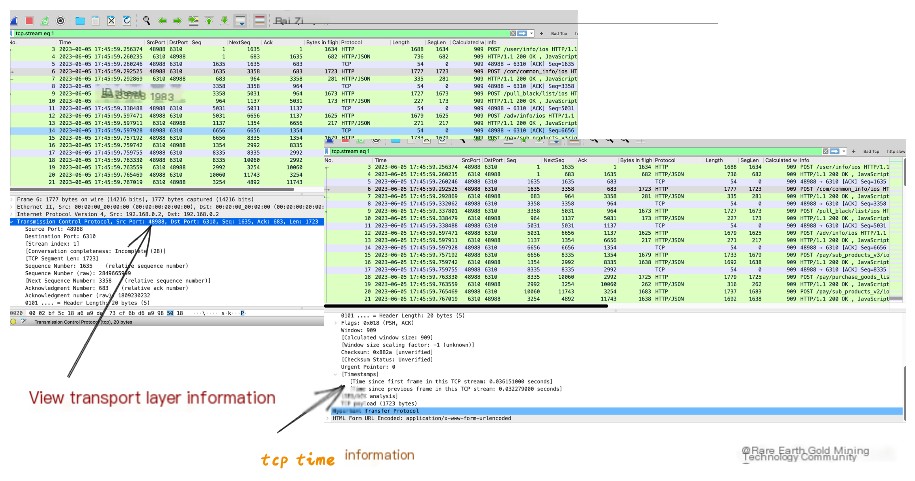This screenshot has height=481, width=915.
Task: Apply the display filter in back window
Action: (523, 33)
